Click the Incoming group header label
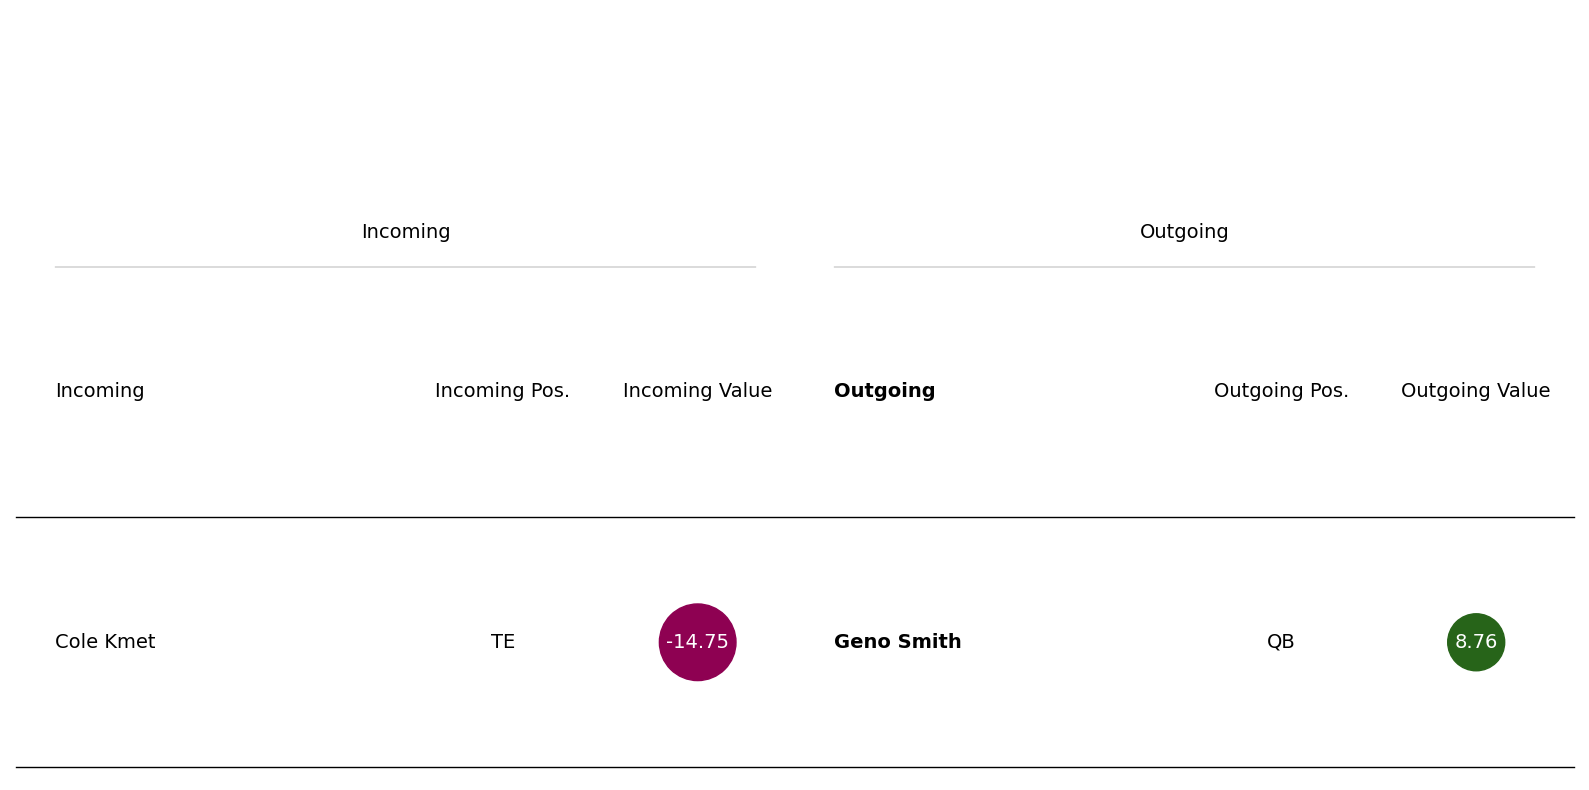 (406, 232)
